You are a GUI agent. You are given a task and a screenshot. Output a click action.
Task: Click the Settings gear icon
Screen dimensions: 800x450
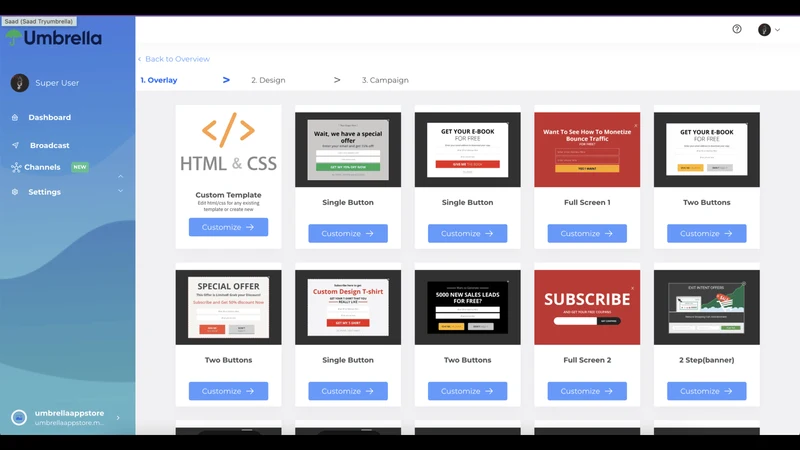tap(15, 192)
